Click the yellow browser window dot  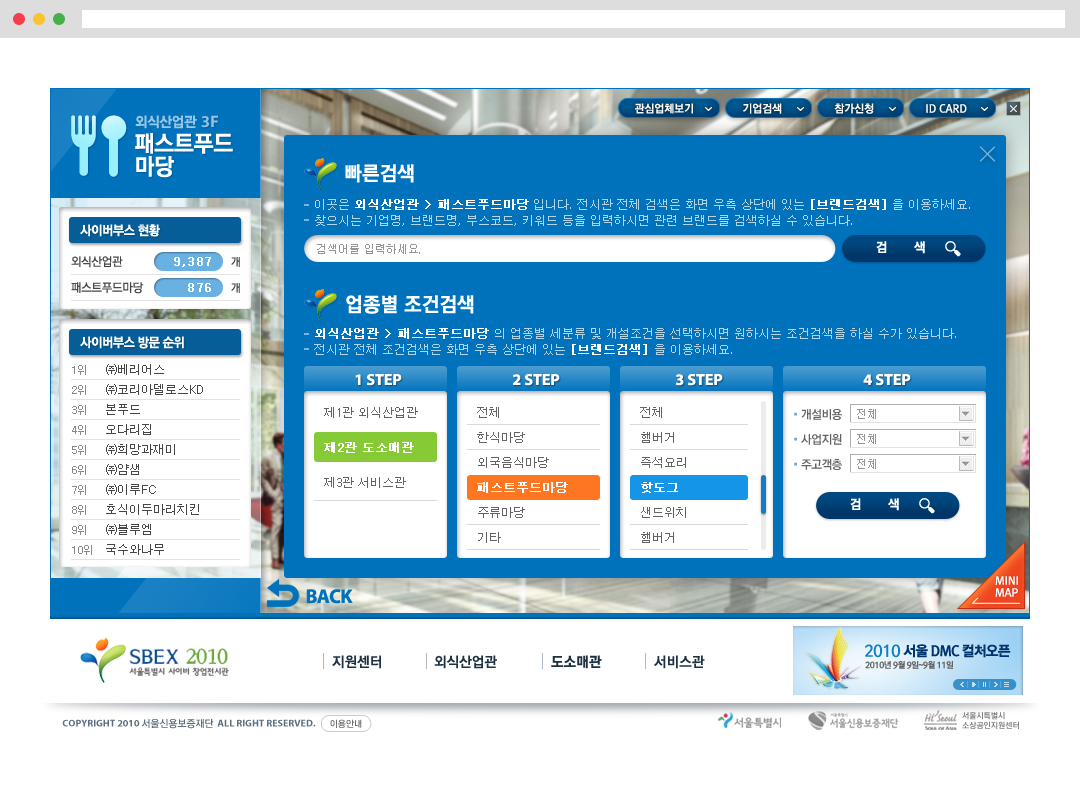tap(39, 19)
